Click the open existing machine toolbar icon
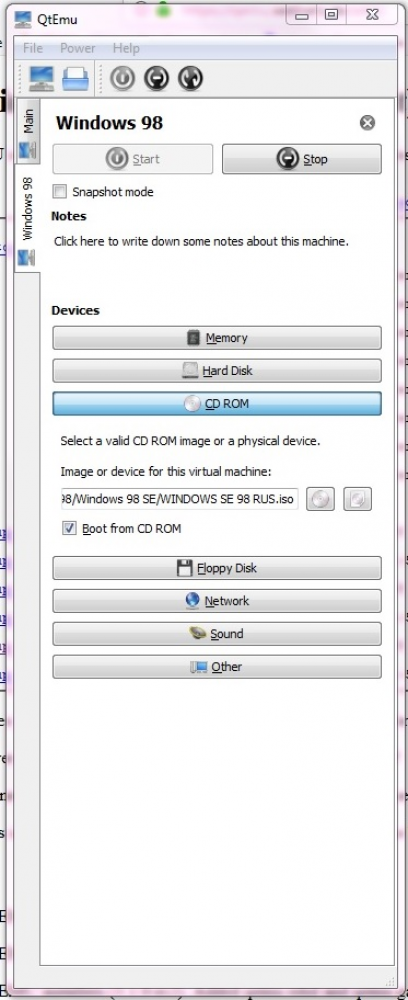The width and height of the screenshot is (408, 1000). [75, 78]
